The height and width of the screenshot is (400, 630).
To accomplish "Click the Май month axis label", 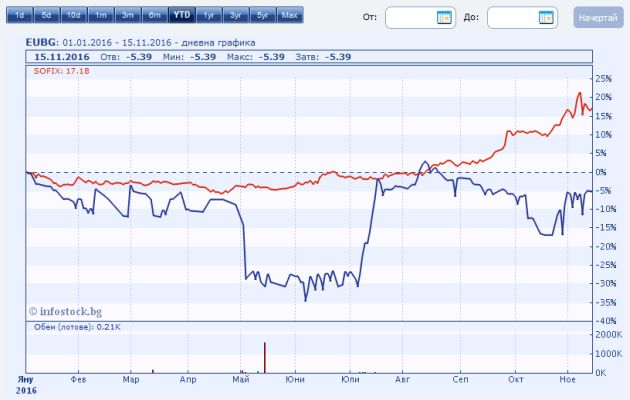I will (241, 380).
